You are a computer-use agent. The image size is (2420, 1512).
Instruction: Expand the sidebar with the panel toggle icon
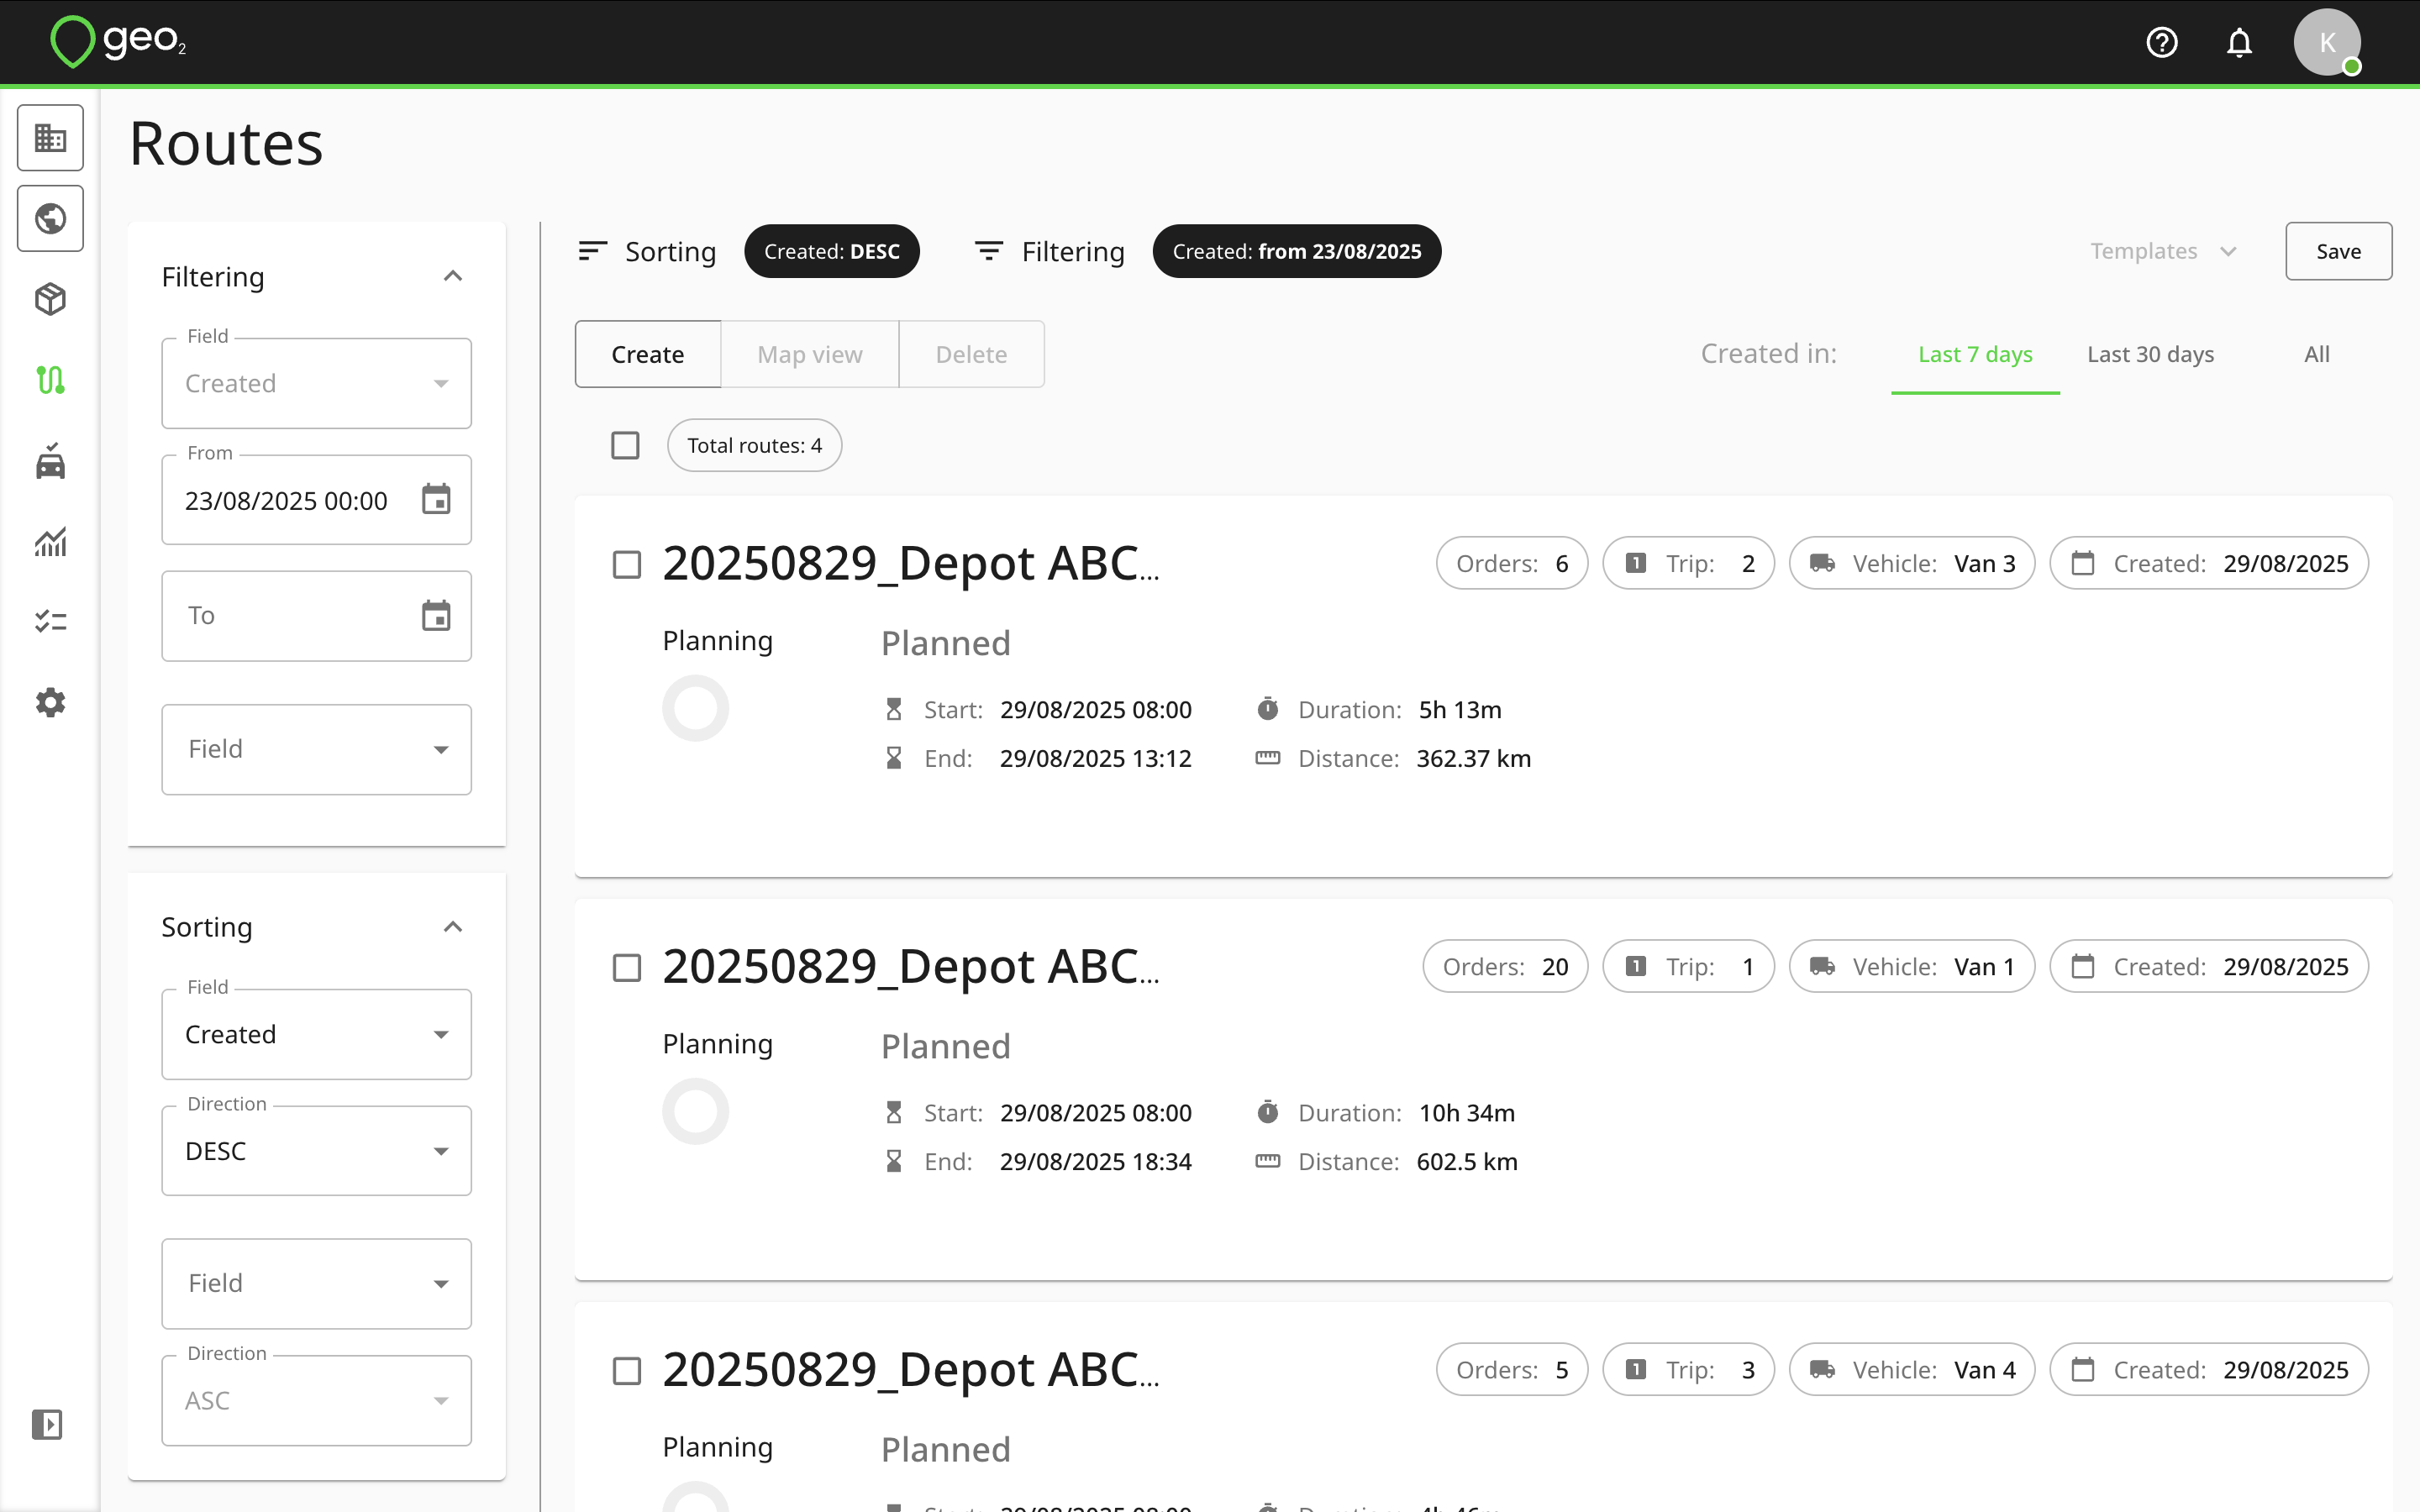pos(47,1424)
